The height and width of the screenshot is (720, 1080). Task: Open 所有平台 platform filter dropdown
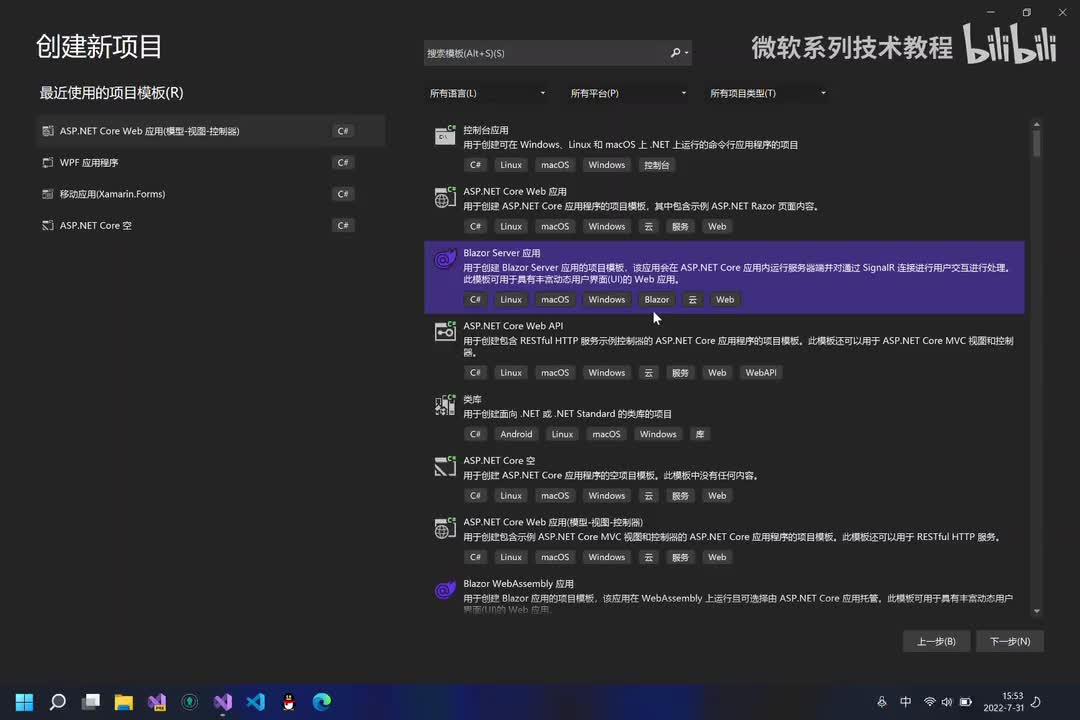point(628,93)
